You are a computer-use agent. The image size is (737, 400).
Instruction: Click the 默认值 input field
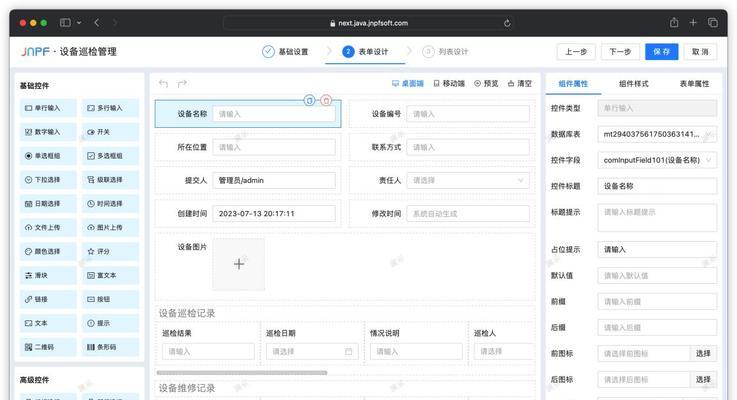tap(657, 275)
